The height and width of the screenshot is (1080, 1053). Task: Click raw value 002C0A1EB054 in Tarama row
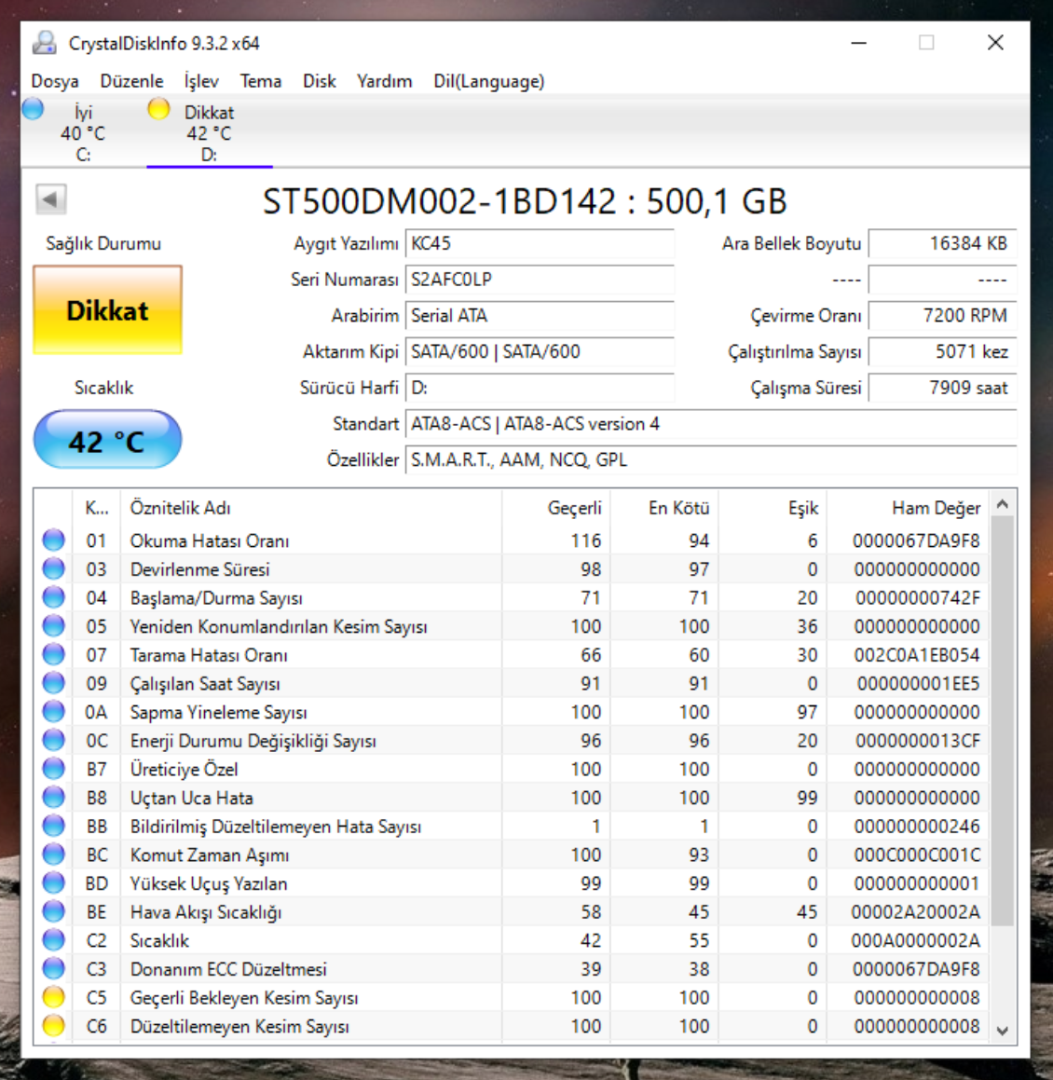[917, 654]
